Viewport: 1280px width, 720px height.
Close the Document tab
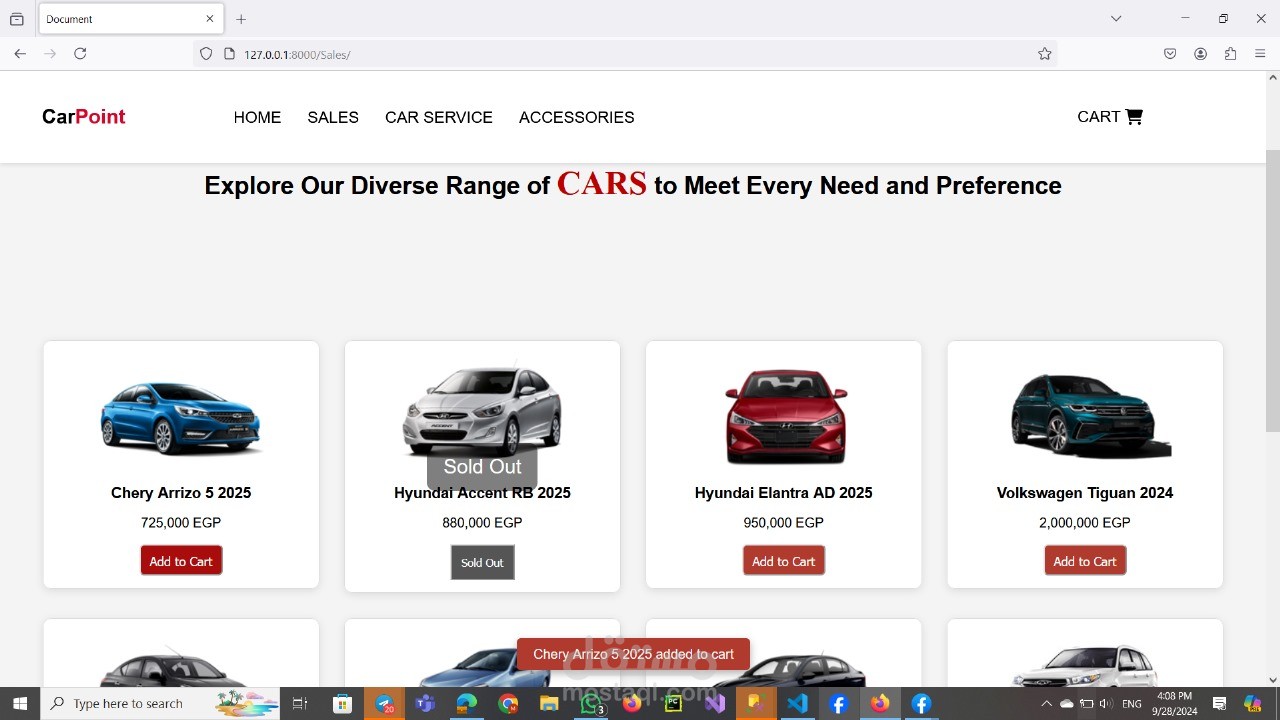point(210,19)
